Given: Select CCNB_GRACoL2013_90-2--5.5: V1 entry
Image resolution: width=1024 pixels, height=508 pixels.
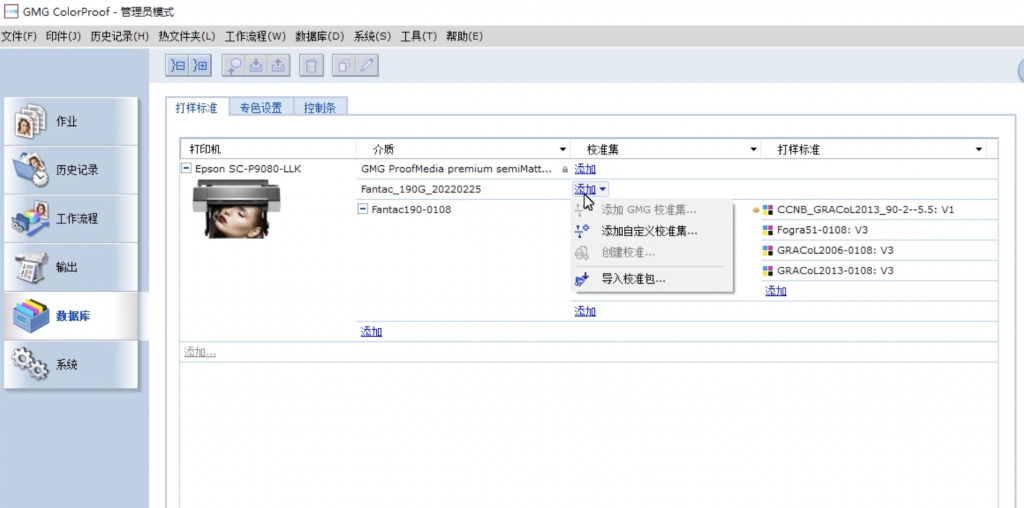Looking at the screenshot, I should [x=866, y=210].
